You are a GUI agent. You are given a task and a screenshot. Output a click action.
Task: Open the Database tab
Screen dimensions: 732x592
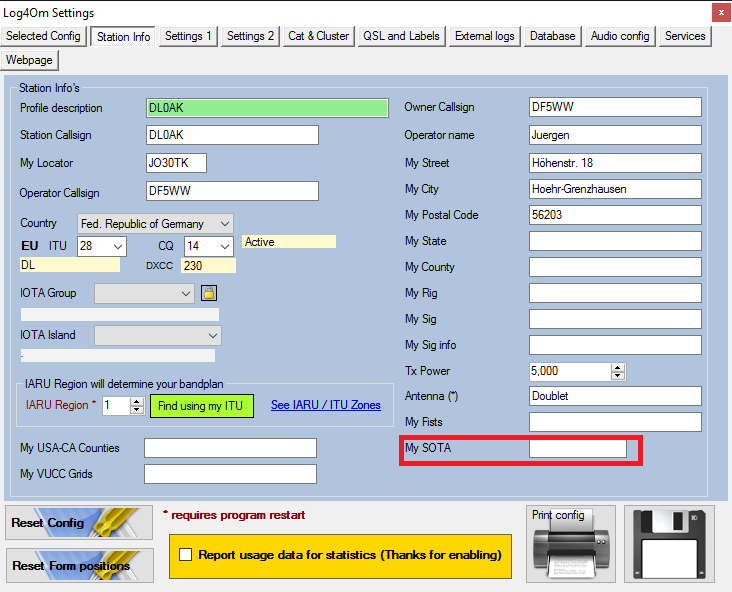click(552, 36)
